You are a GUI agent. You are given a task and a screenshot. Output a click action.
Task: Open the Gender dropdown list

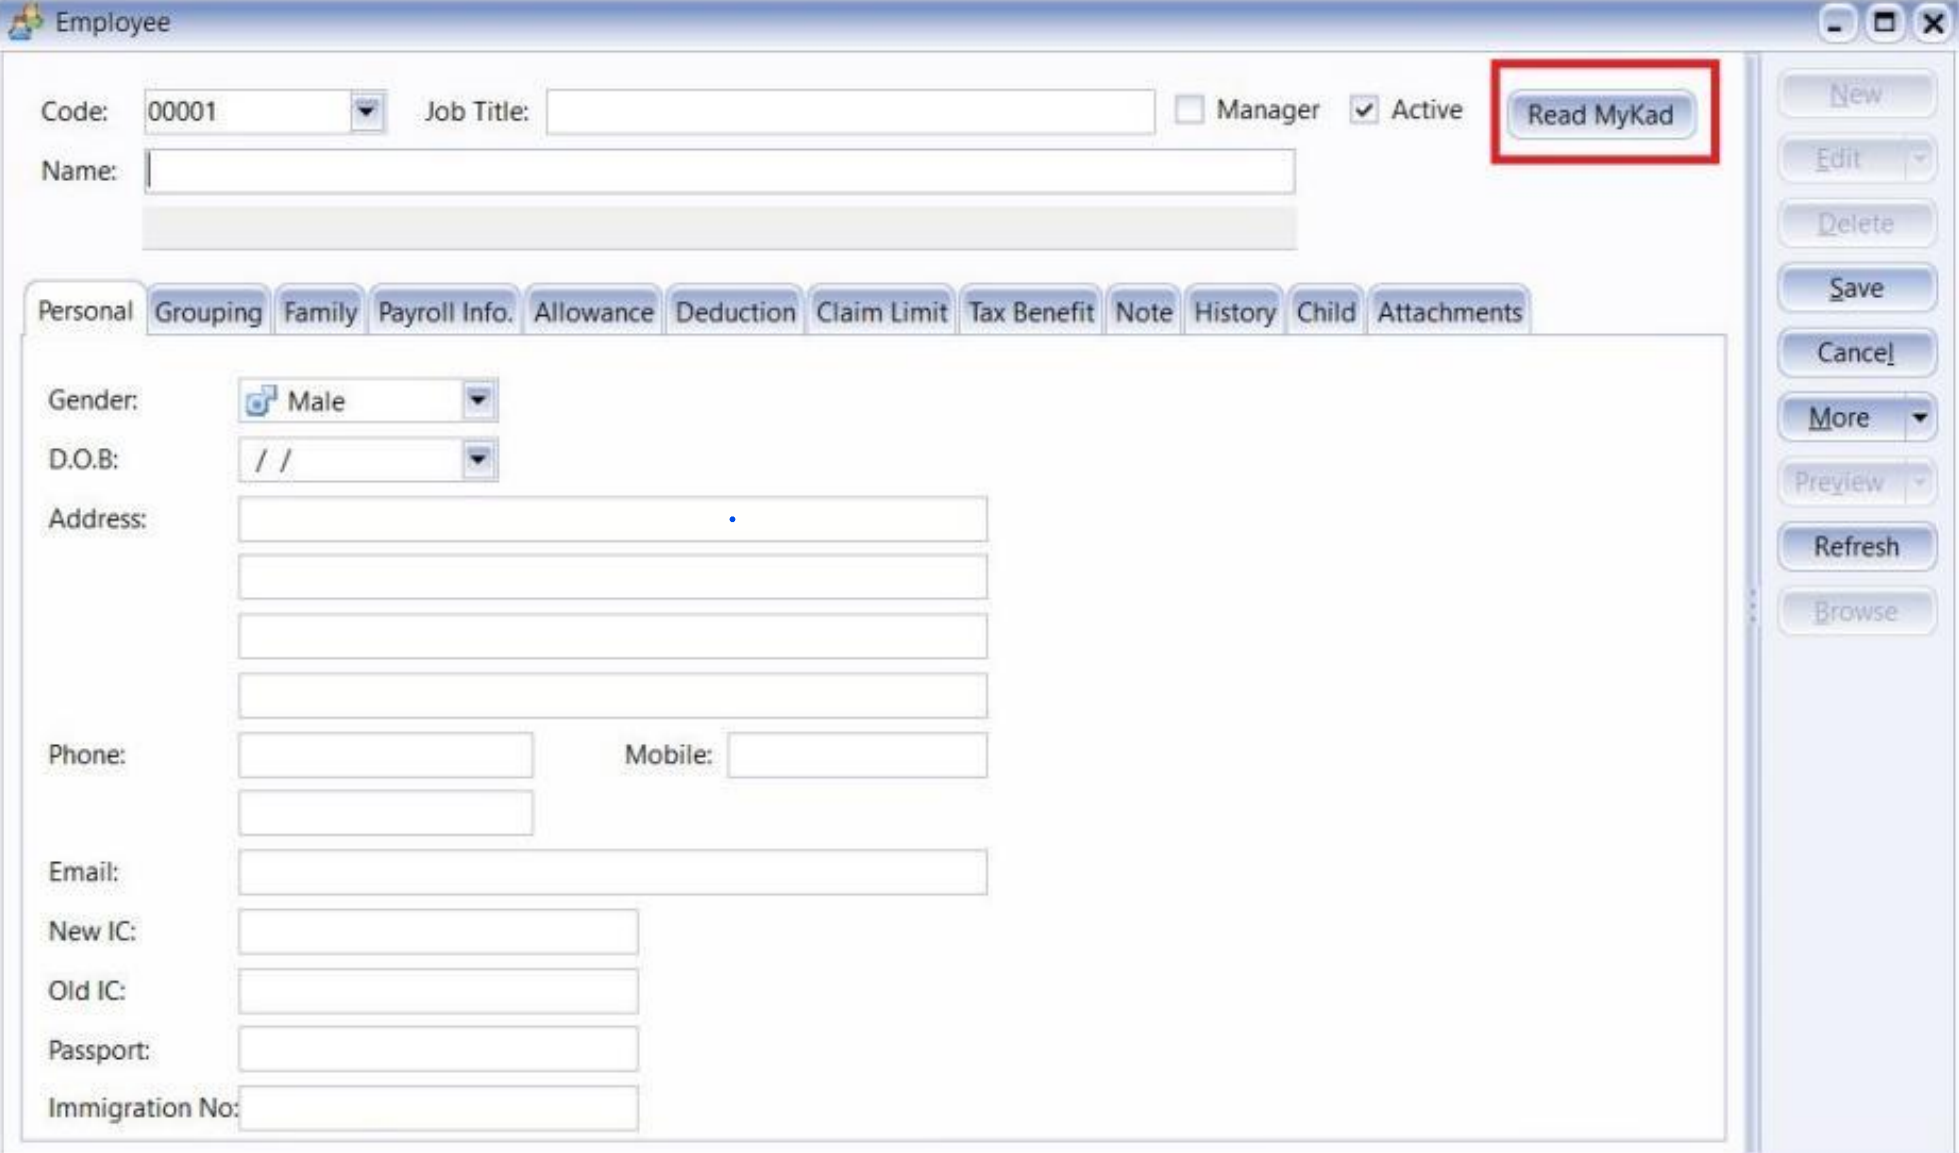479,401
